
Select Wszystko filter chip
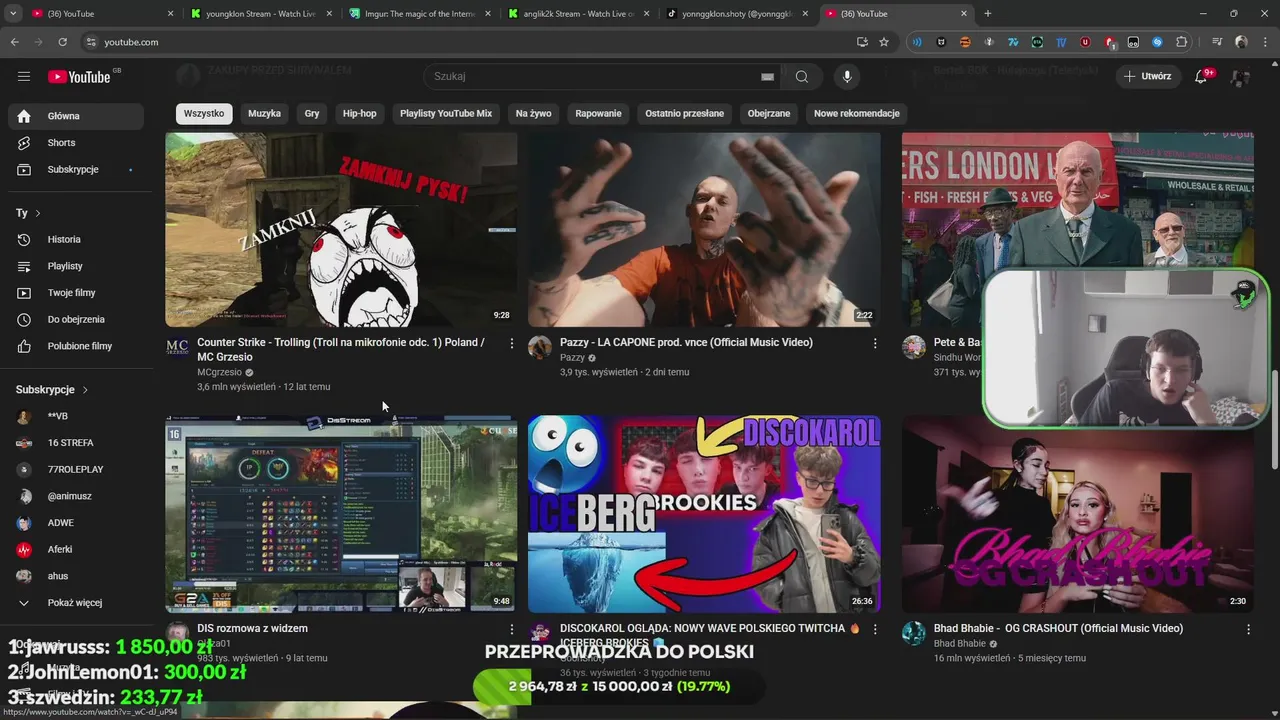(x=204, y=113)
